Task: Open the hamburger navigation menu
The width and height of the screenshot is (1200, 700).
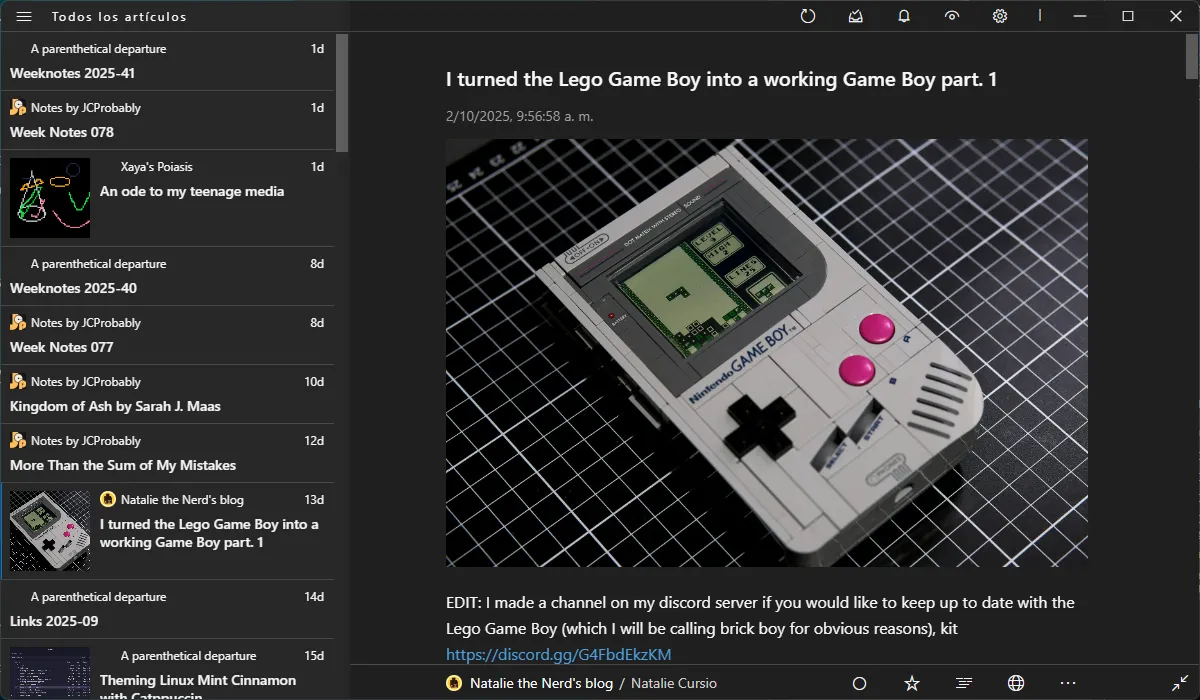Action: click(24, 16)
